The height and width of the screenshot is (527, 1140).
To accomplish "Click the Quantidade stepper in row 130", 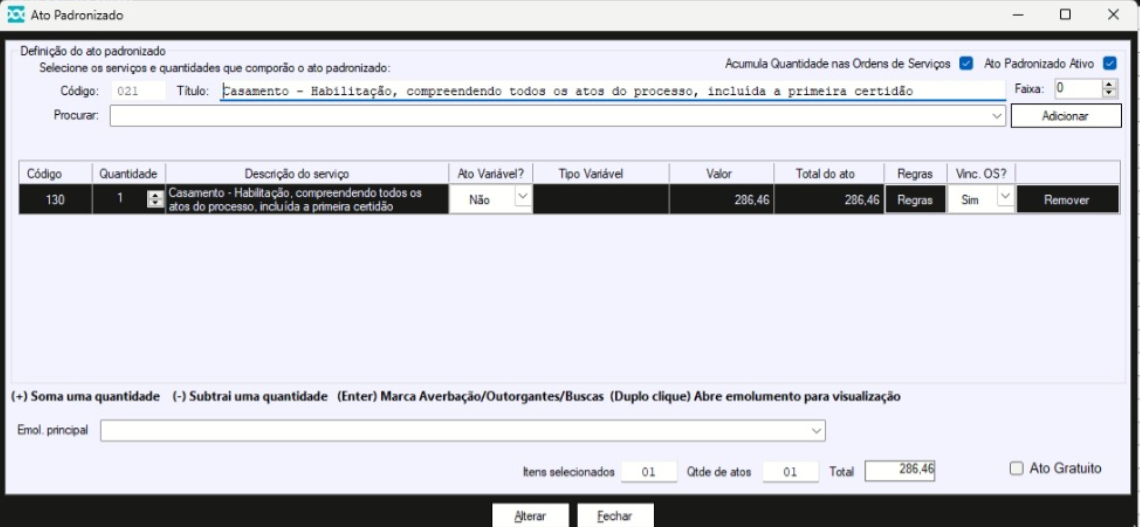I will point(154,199).
